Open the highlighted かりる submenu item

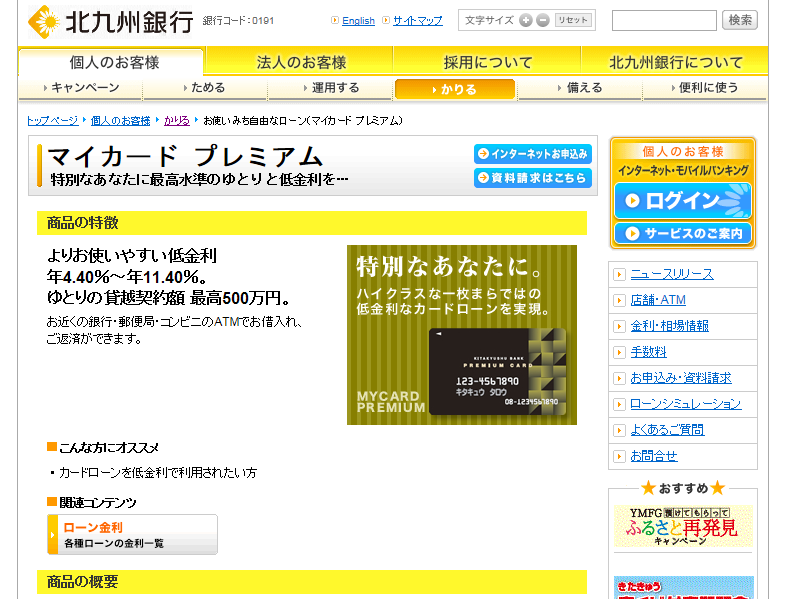pos(455,89)
